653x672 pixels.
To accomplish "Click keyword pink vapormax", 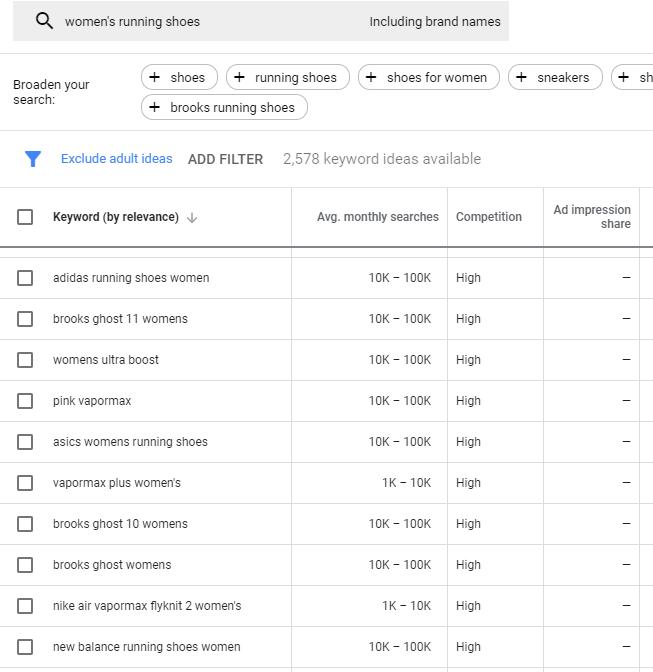I will pyautogui.click(x=92, y=401).
